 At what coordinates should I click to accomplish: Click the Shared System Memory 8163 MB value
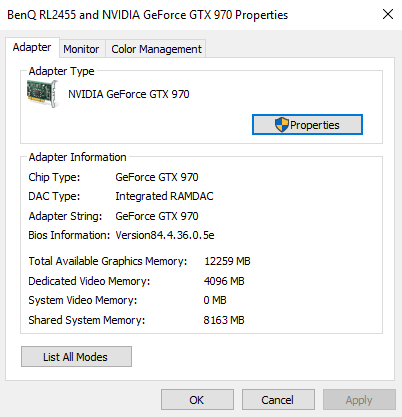[x=224, y=320]
